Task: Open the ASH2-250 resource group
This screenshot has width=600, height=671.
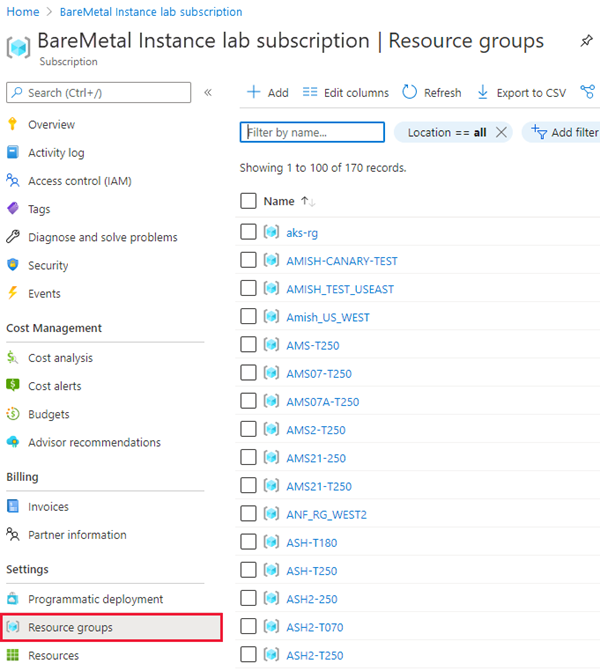Action: pyautogui.click(x=312, y=599)
